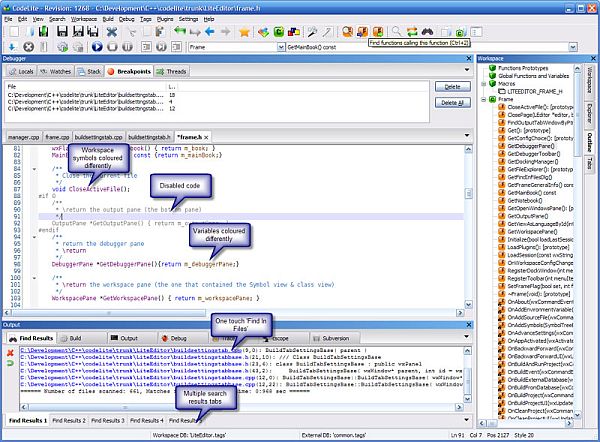This screenshot has height=442, width=600.
Task: Click the Stop debugger square icon
Action: pos(112,47)
